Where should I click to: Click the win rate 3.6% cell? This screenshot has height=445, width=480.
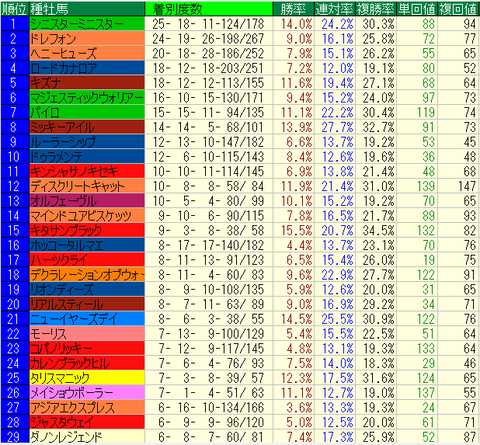(x=293, y=407)
